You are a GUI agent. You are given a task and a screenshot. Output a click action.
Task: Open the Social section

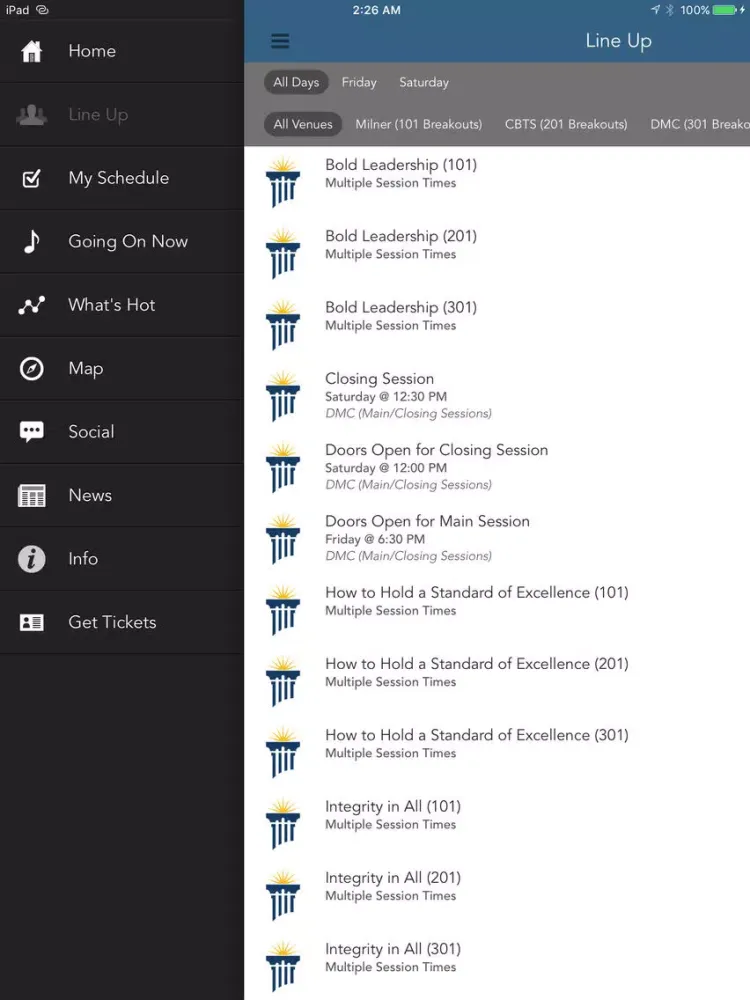point(122,432)
